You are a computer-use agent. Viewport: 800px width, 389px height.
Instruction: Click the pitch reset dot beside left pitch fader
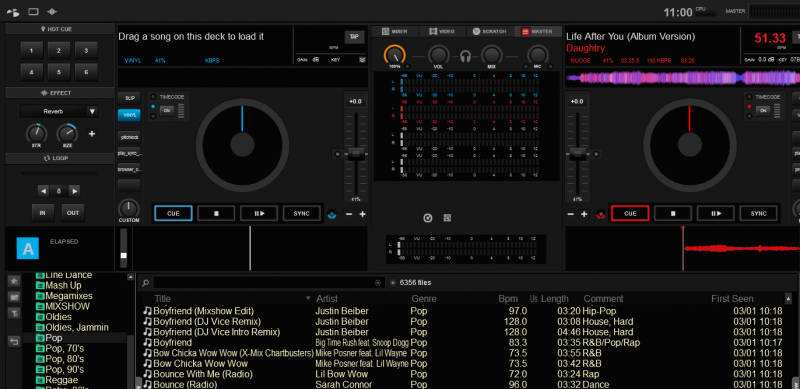coord(337,154)
